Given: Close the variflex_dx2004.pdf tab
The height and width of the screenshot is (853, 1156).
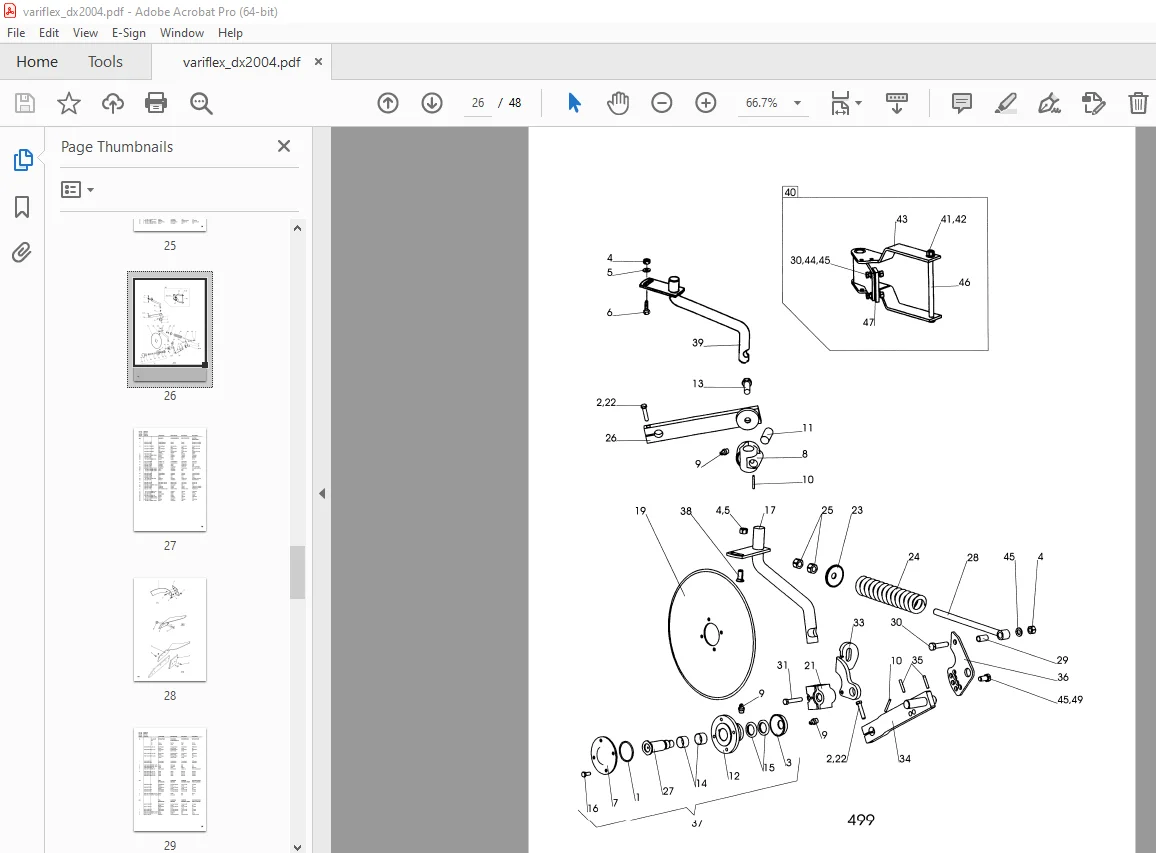Looking at the screenshot, I should (318, 62).
